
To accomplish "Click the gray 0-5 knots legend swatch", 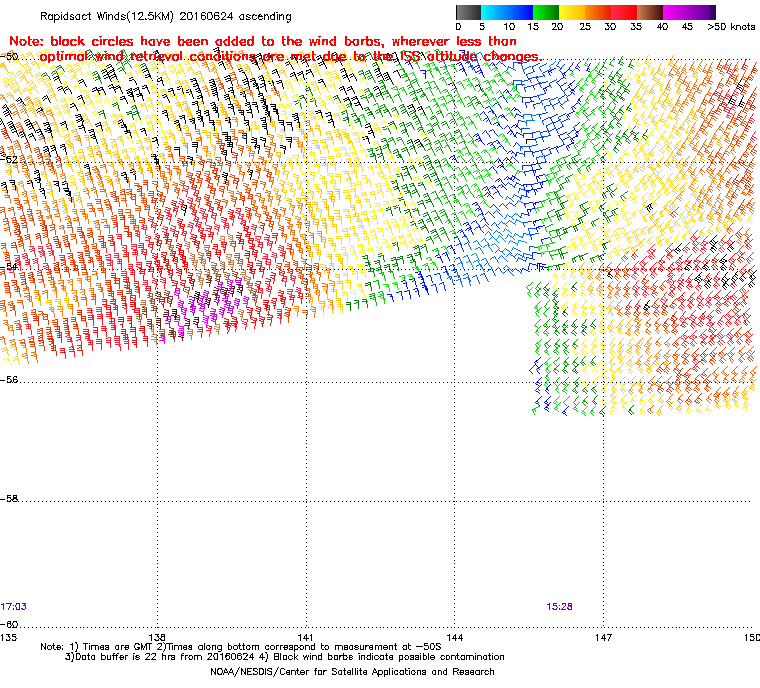I will pyautogui.click(x=468, y=12).
